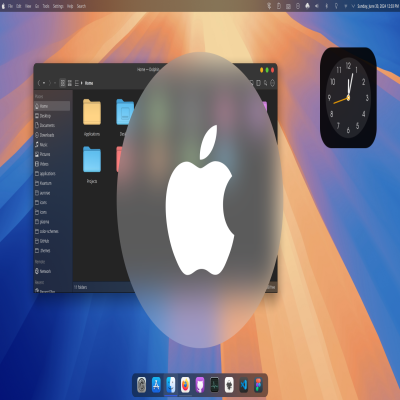Open the forward history dropdown arrow
400x400 pixels.
[x=55, y=83]
